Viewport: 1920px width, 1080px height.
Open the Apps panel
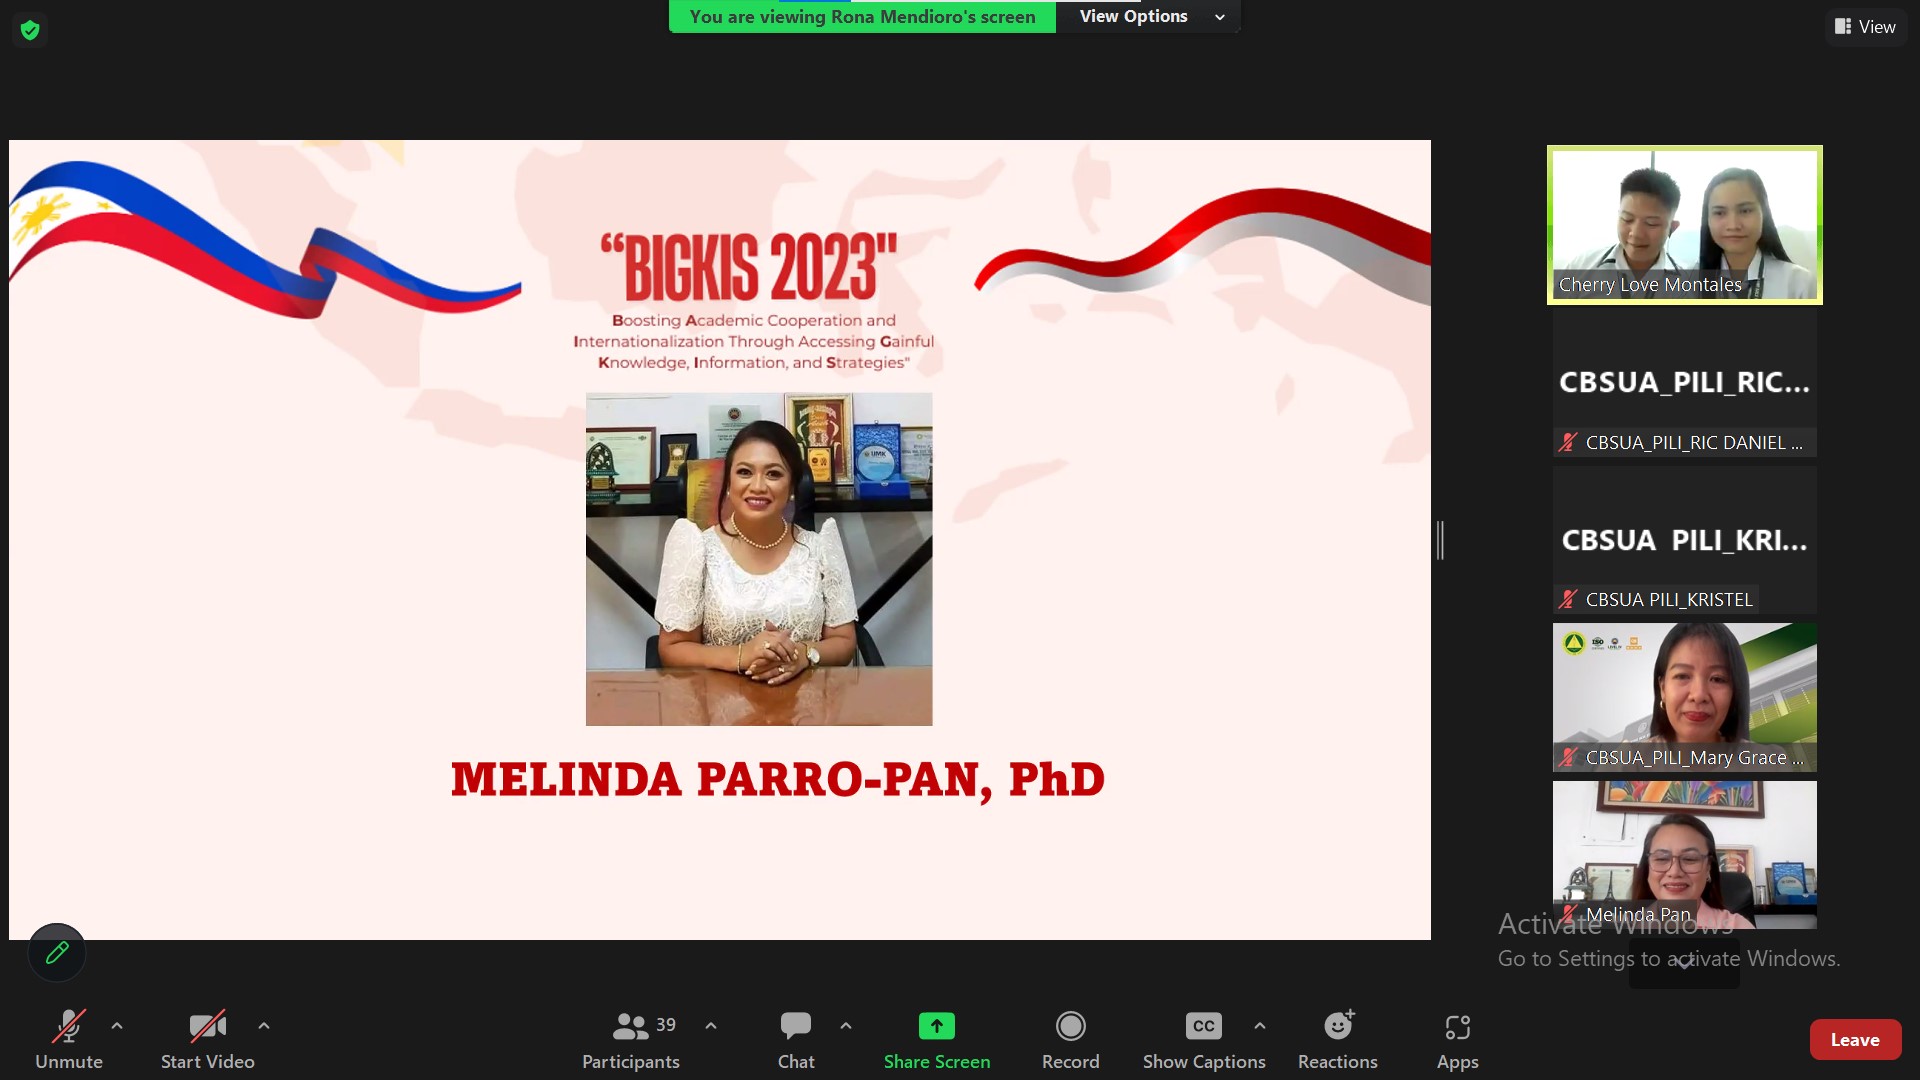coord(1457,1040)
